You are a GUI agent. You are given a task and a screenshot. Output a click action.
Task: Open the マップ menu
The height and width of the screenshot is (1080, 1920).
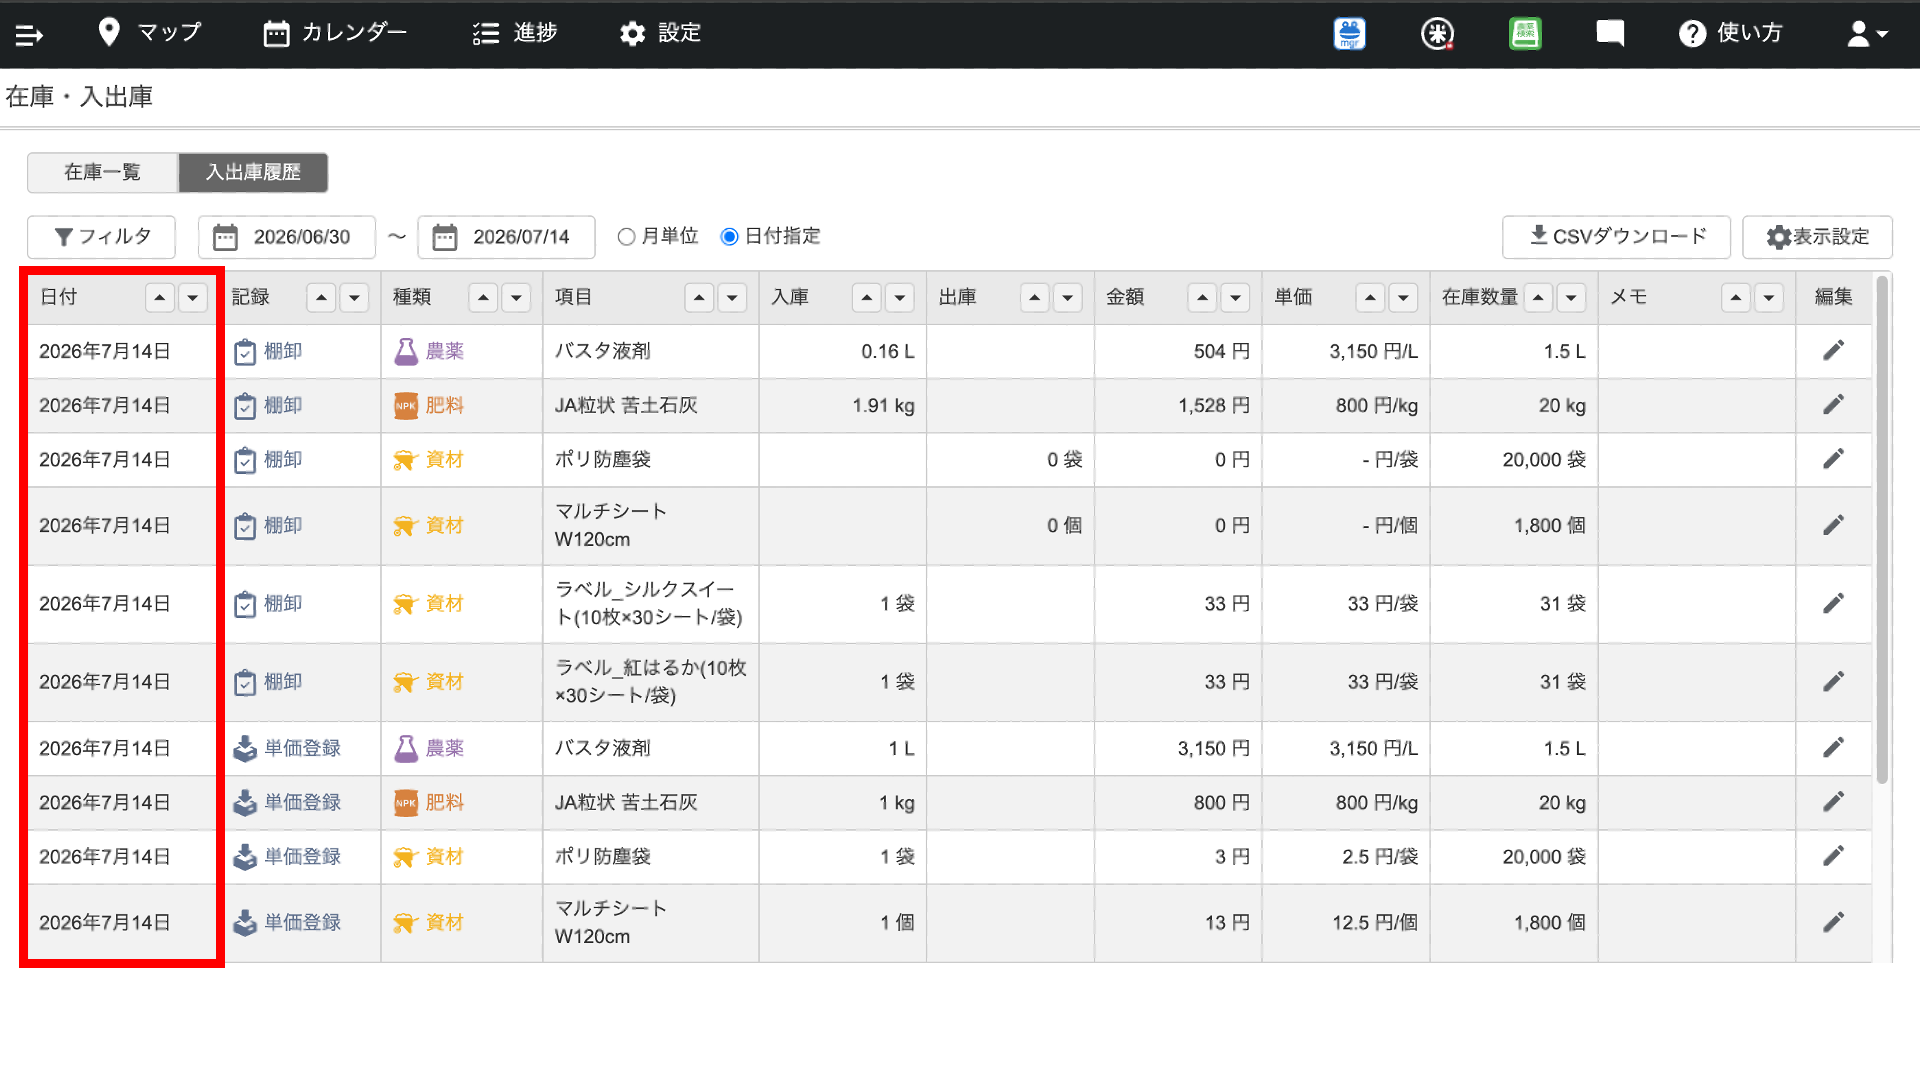tap(150, 33)
